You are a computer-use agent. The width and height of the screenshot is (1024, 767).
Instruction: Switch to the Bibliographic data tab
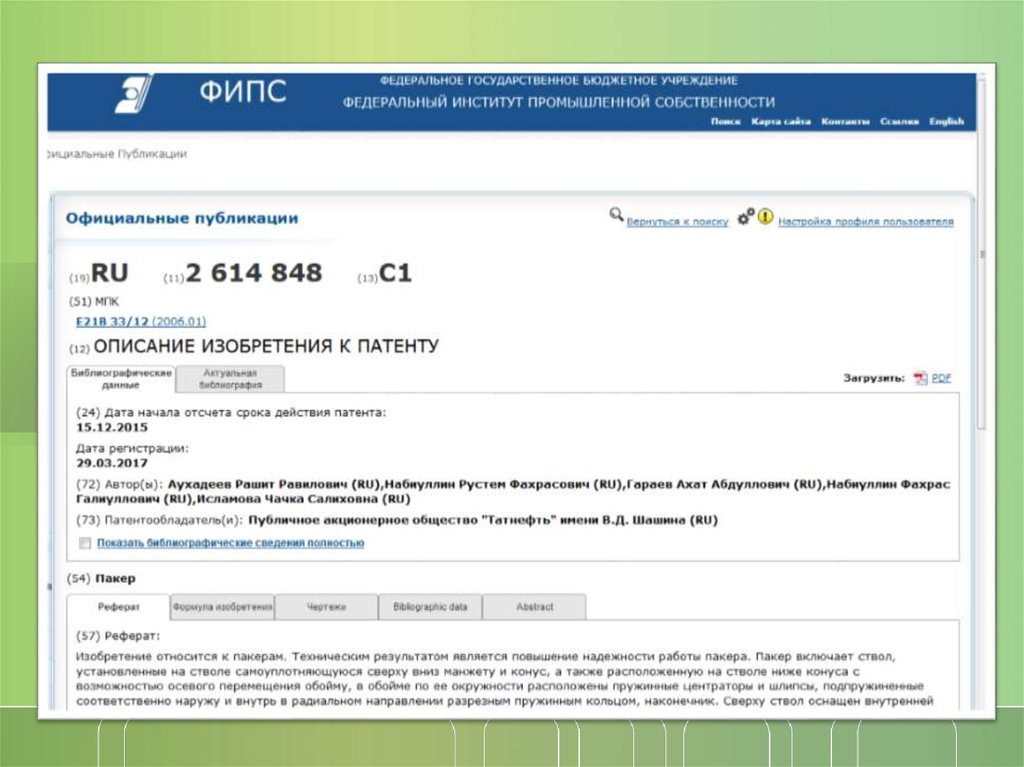tap(430, 607)
